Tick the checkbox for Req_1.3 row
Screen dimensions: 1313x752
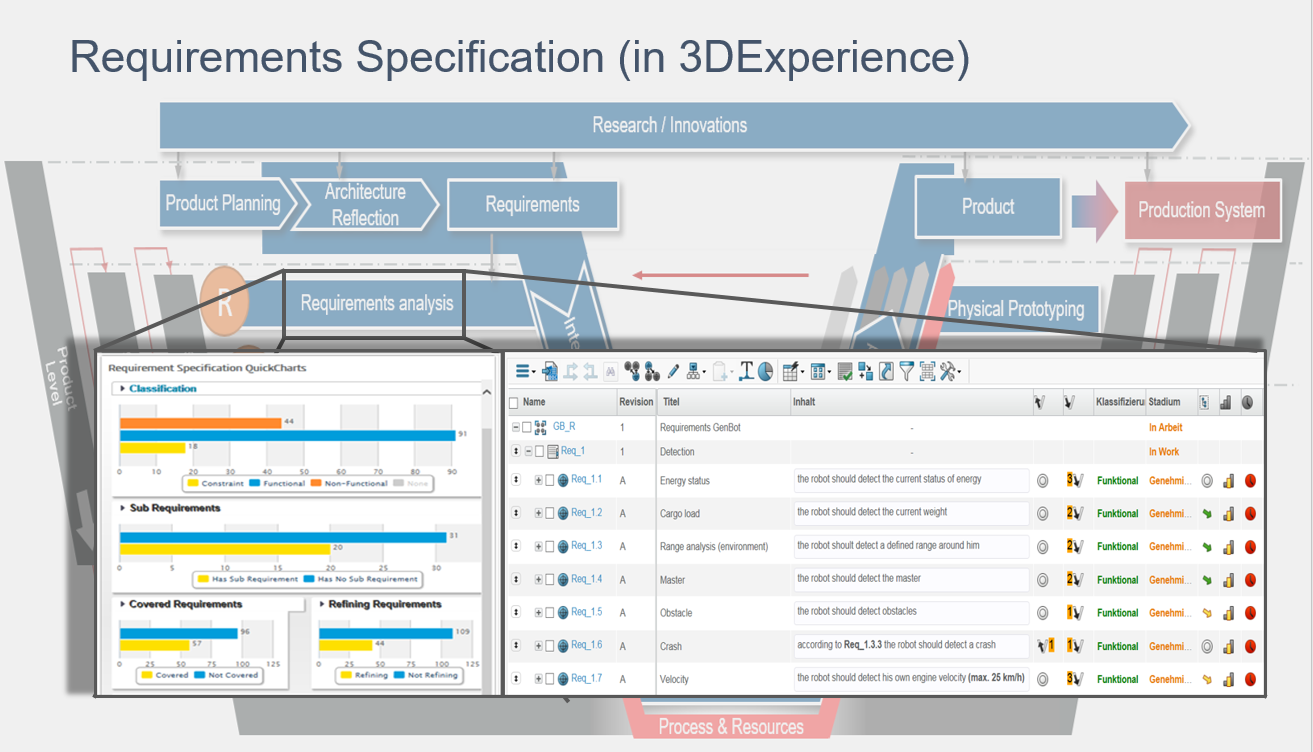(550, 547)
